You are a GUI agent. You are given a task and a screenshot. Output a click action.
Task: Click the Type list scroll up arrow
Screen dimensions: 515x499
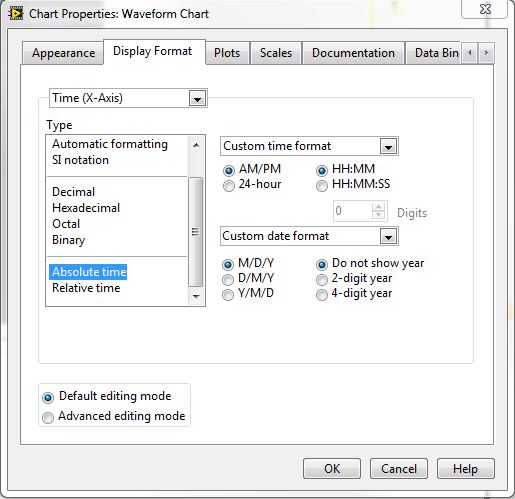point(196,145)
